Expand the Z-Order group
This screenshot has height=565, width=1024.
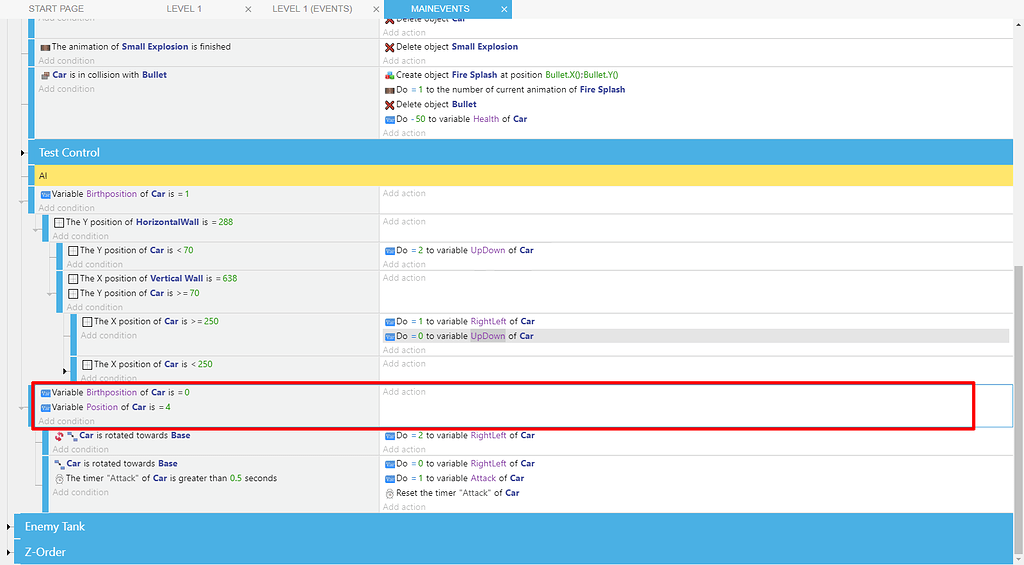click(8, 553)
